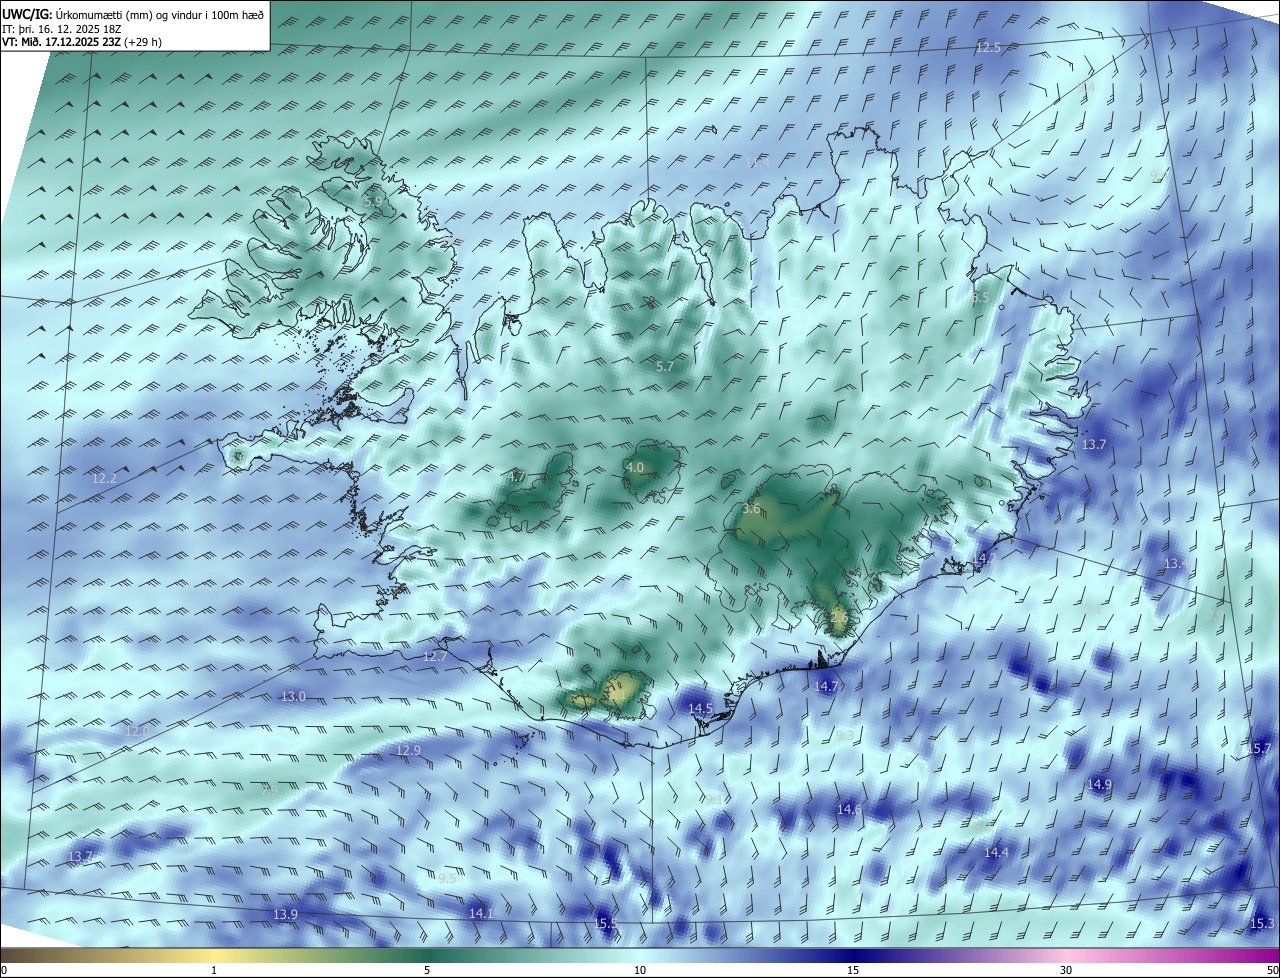Click the '15' tick on the color scale

(x=853, y=970)
